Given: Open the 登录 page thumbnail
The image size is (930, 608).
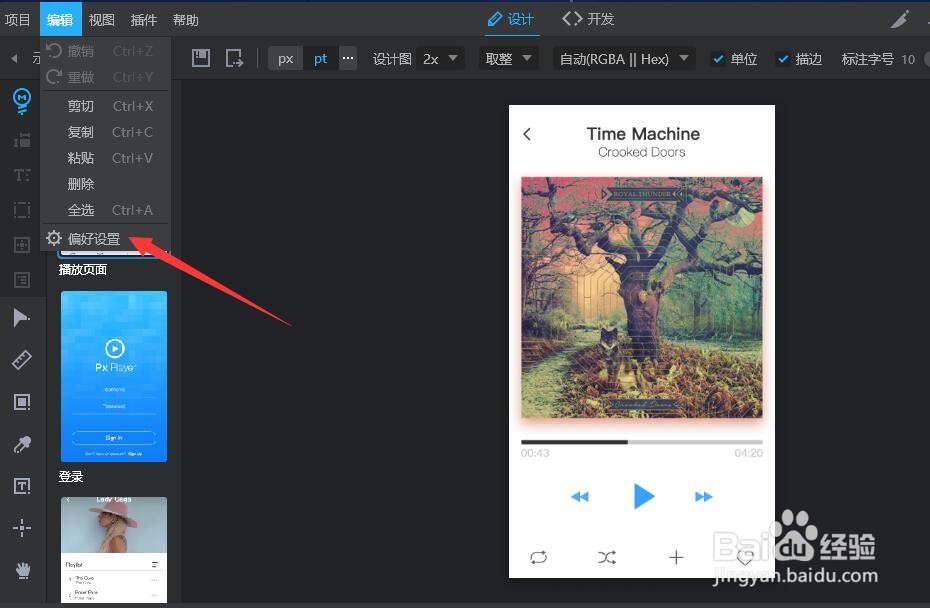Looking at the screenshot, I should coord(114,376).
